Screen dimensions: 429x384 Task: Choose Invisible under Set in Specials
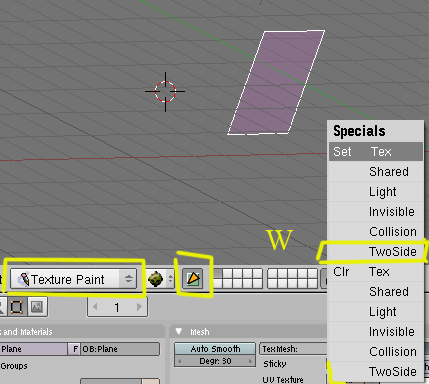pyautogui.click(x=376, y=212)
